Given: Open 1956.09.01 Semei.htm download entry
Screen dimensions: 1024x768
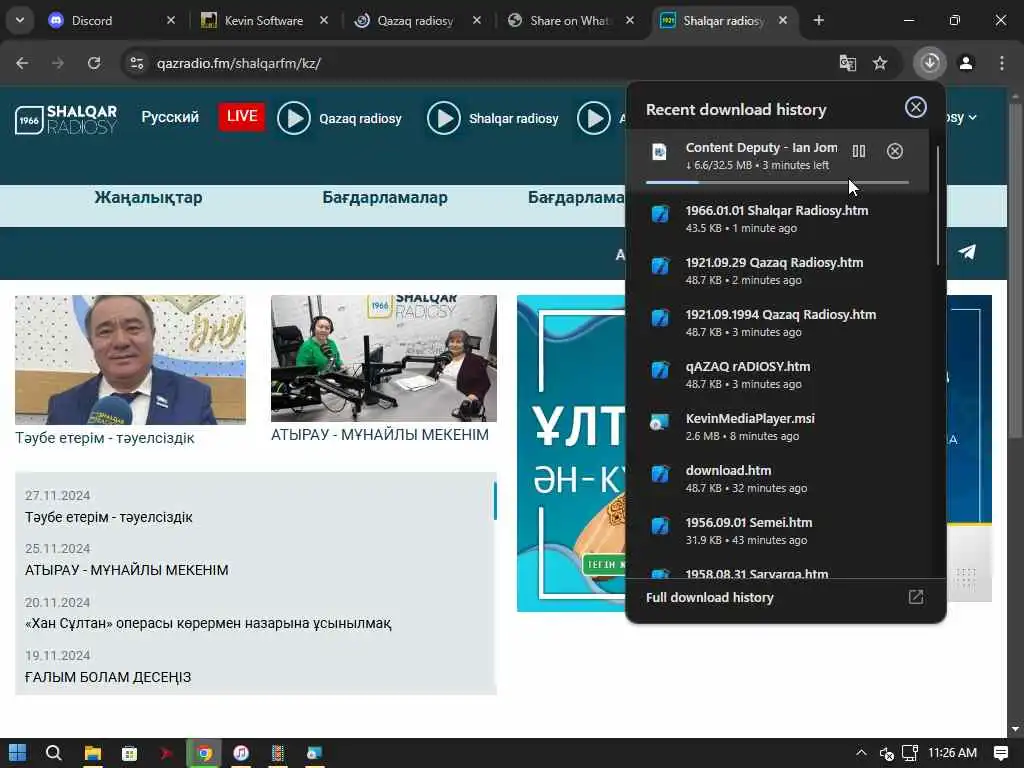Looking at the screenshot, I should (777, 530).
